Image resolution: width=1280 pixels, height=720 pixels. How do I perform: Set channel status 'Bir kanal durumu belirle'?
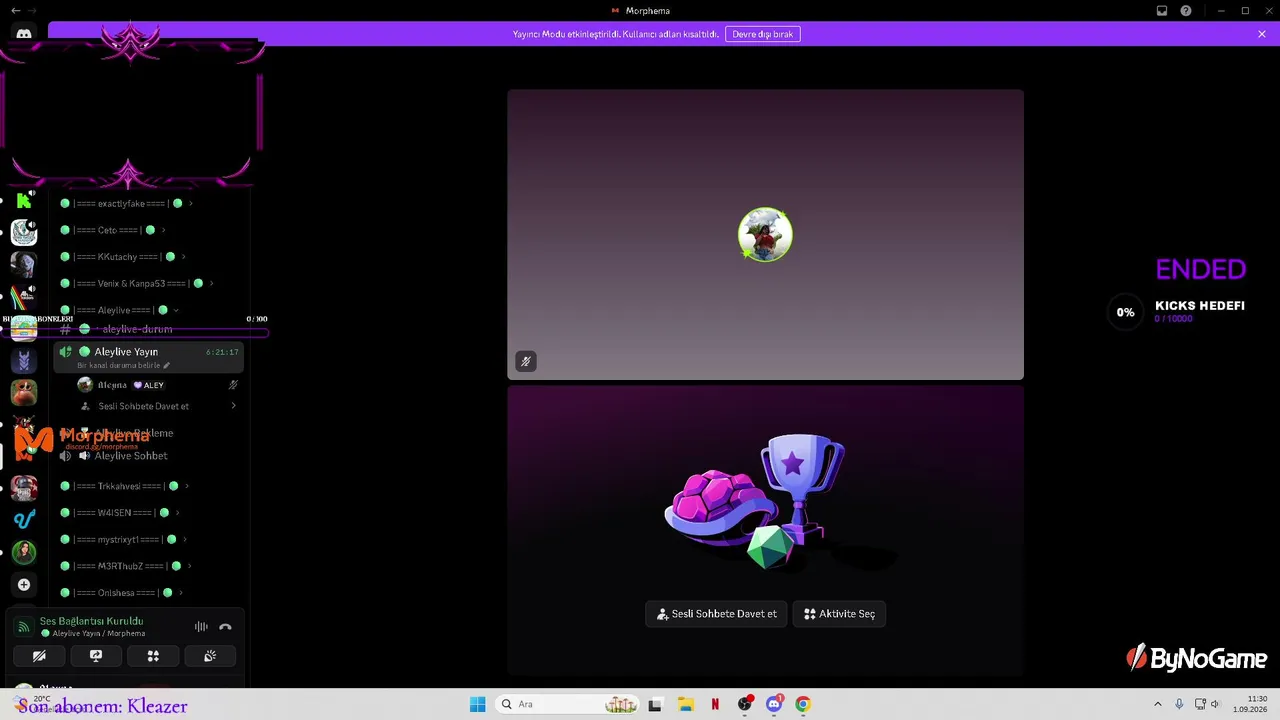(x=124, y=366)
